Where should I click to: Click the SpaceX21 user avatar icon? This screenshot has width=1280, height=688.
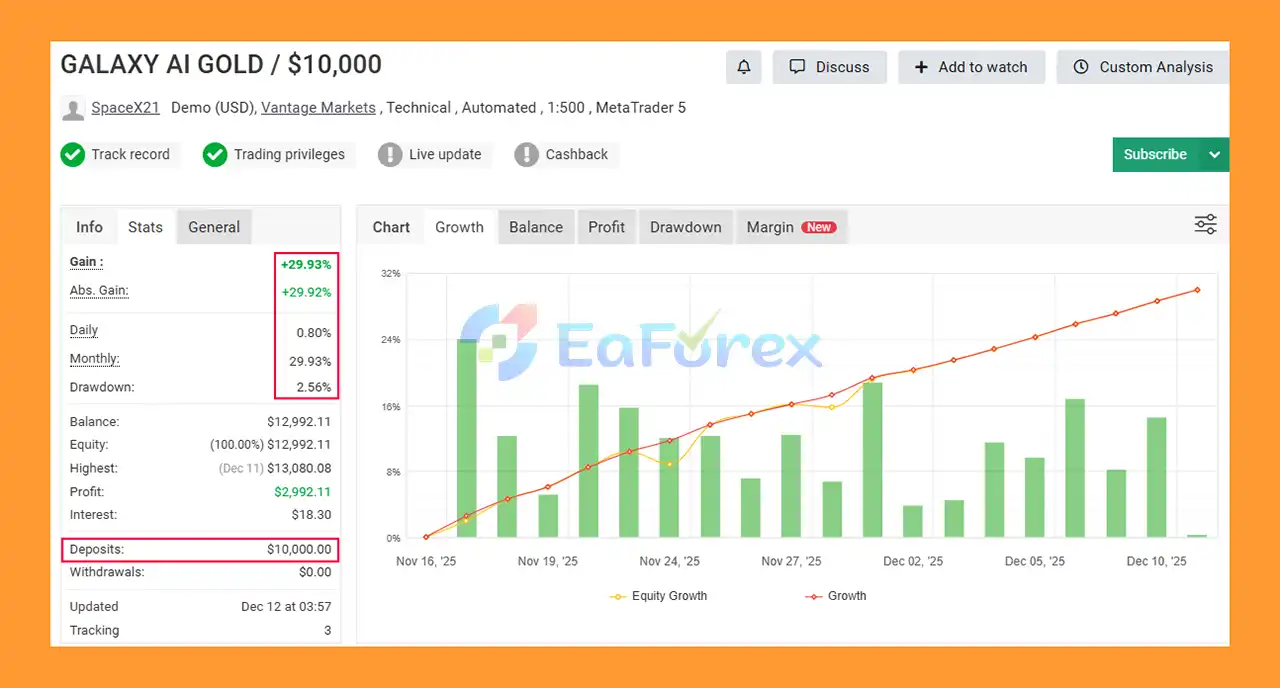pyautogui.click(x=72, y=108)
